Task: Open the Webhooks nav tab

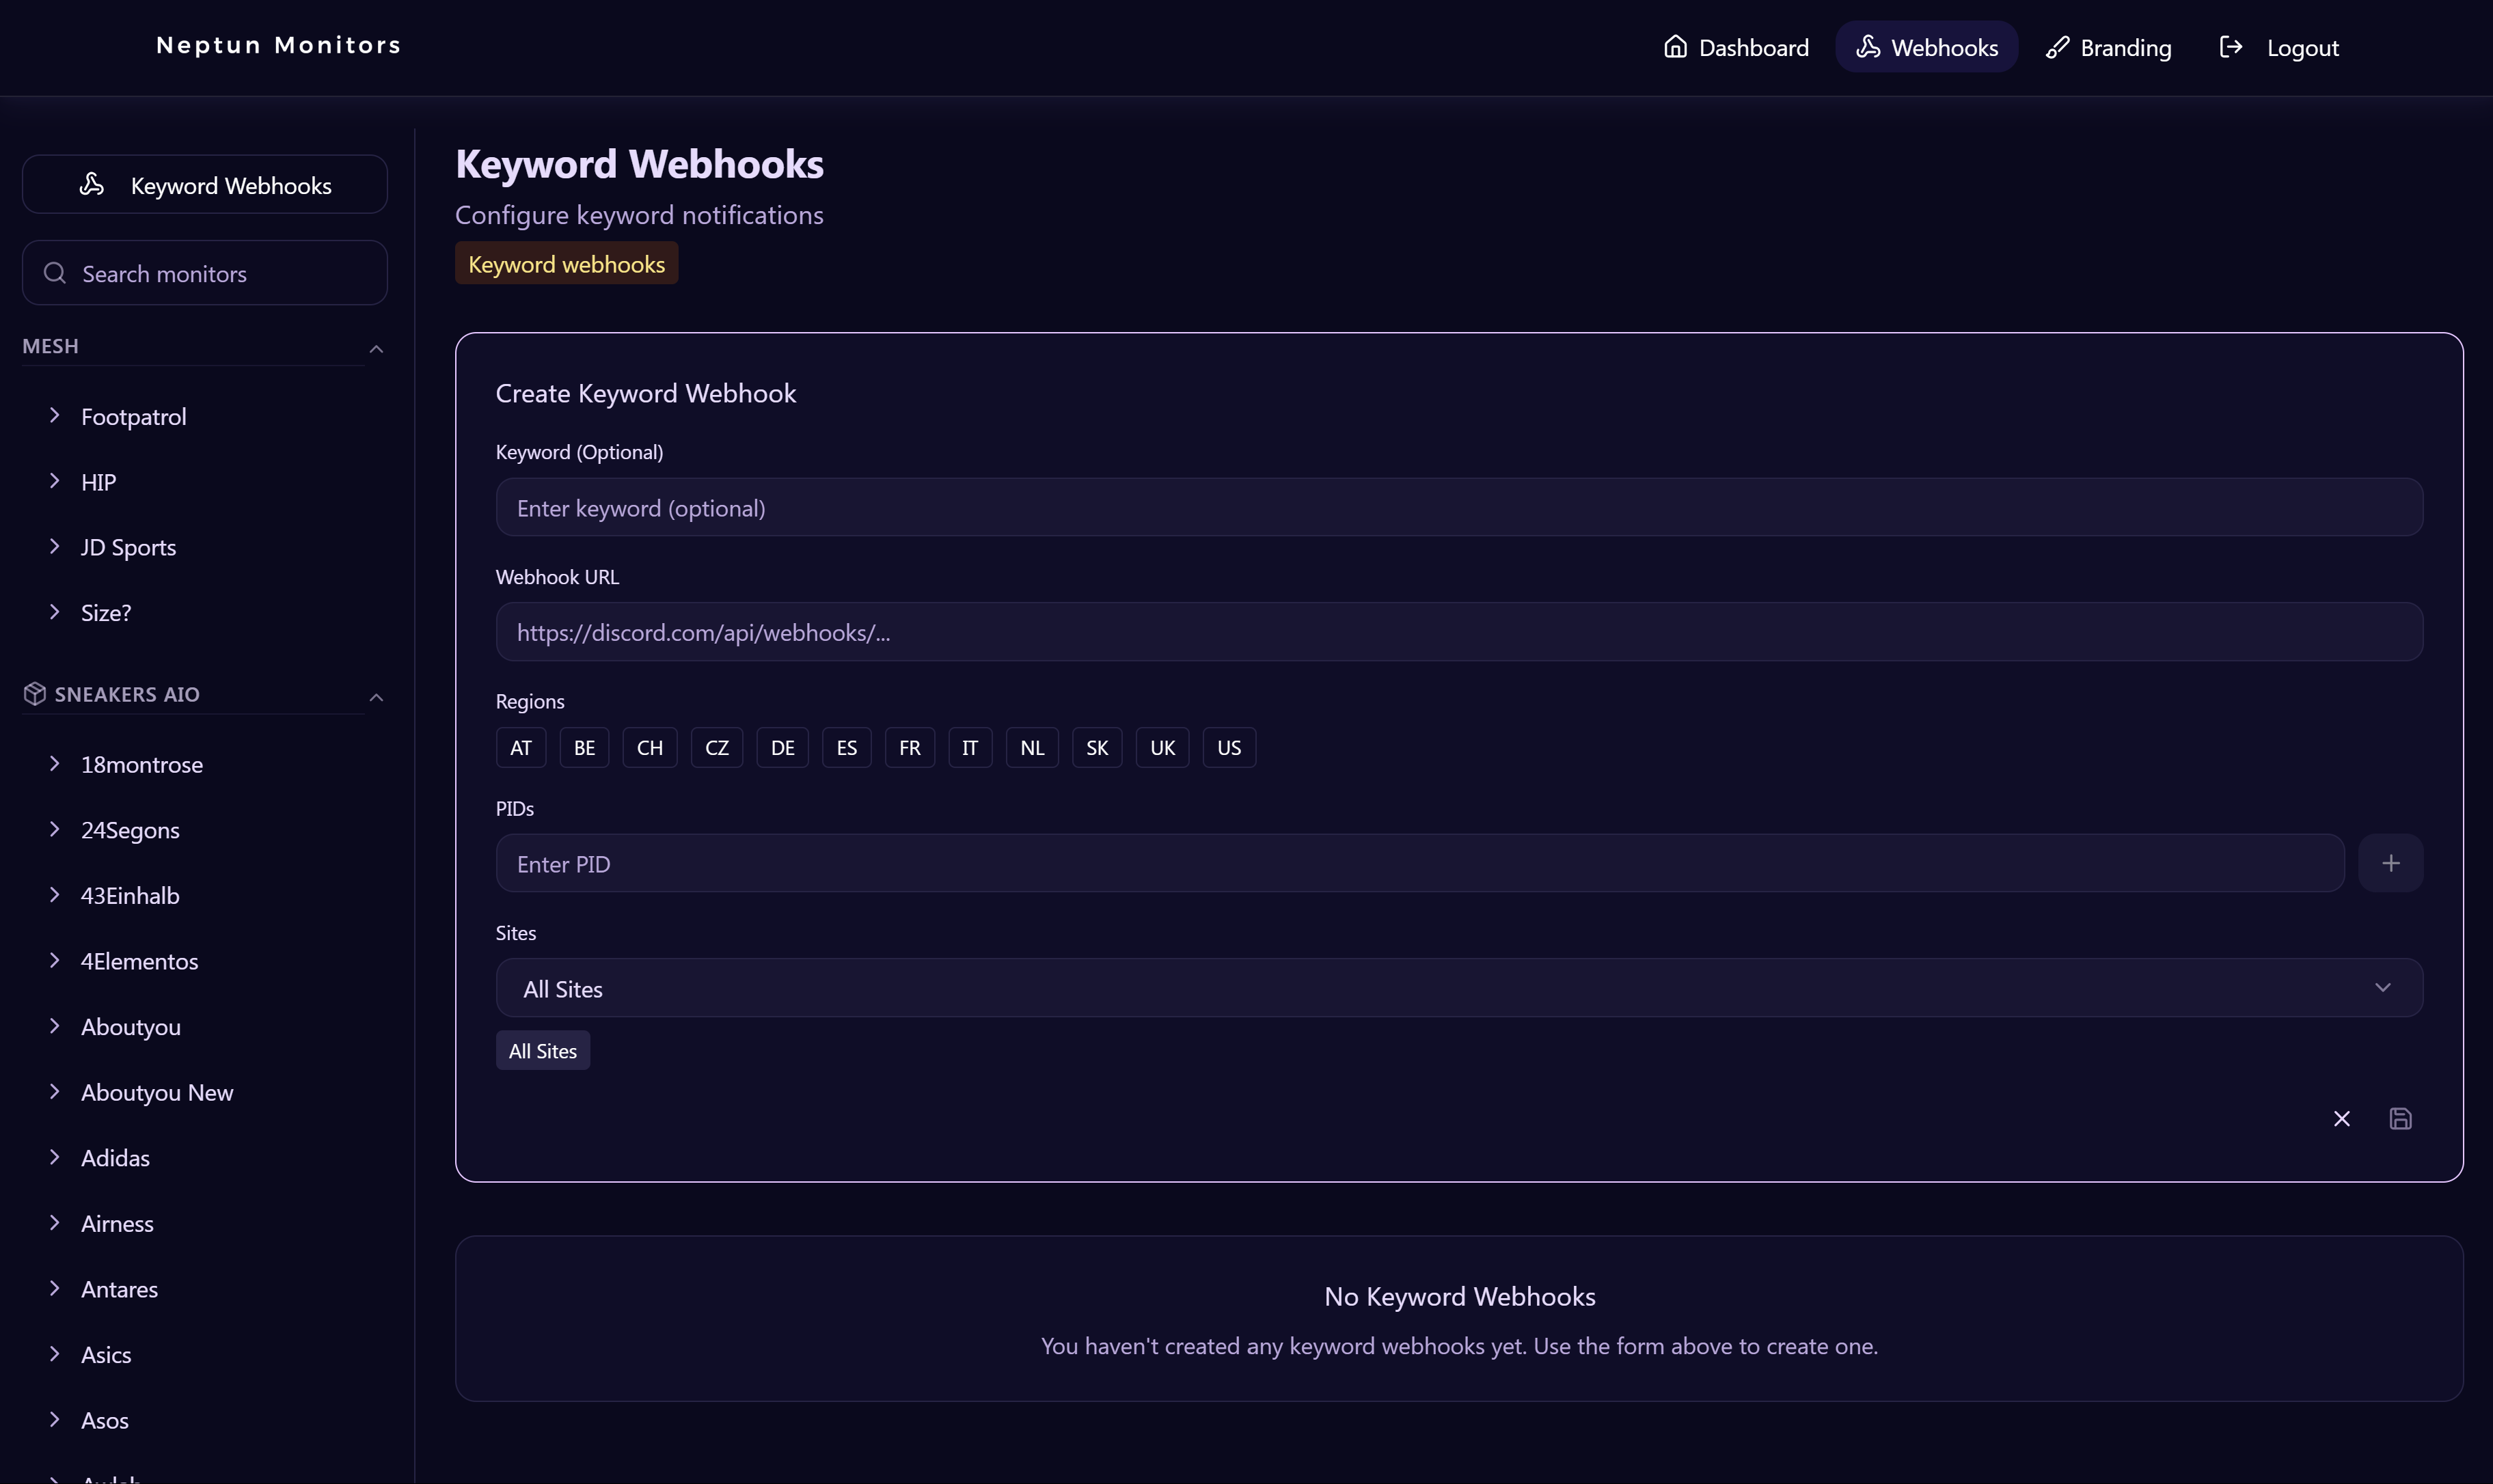Action: (x=1926, y=47)
